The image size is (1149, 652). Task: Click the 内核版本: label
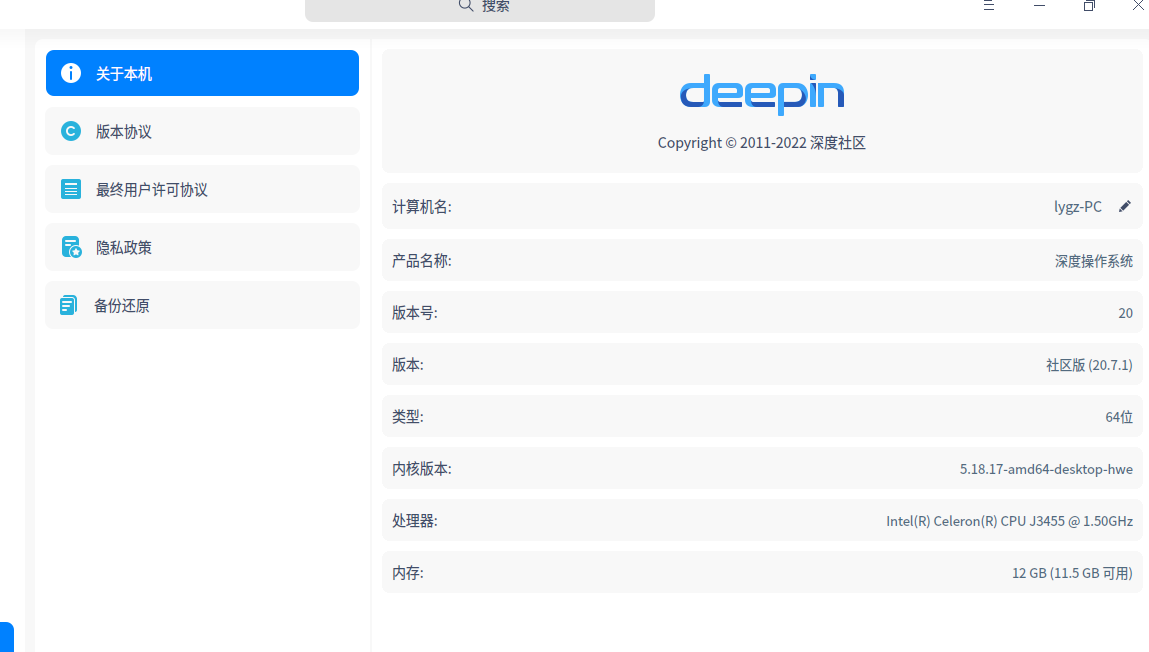422,469
